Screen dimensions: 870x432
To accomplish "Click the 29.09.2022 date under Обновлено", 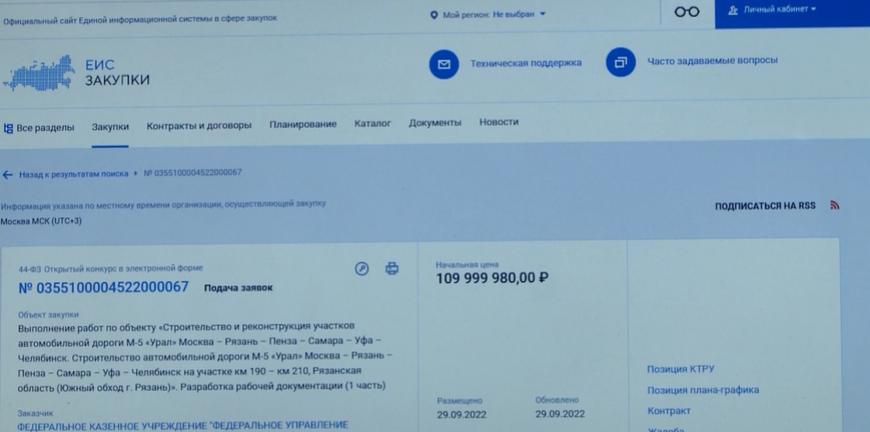I will coord(560,414).
